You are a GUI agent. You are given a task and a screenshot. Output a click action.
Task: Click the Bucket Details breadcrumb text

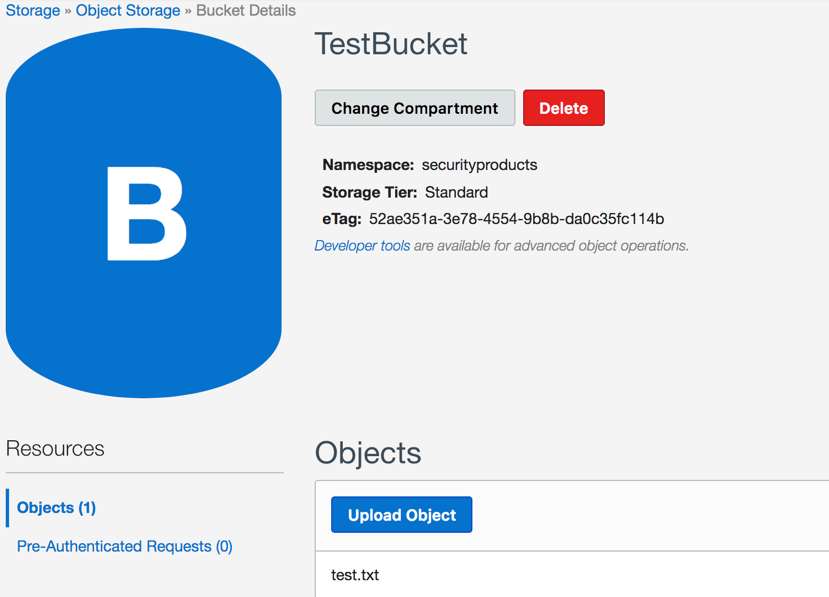pyautogui.click(x=246, y=11)
